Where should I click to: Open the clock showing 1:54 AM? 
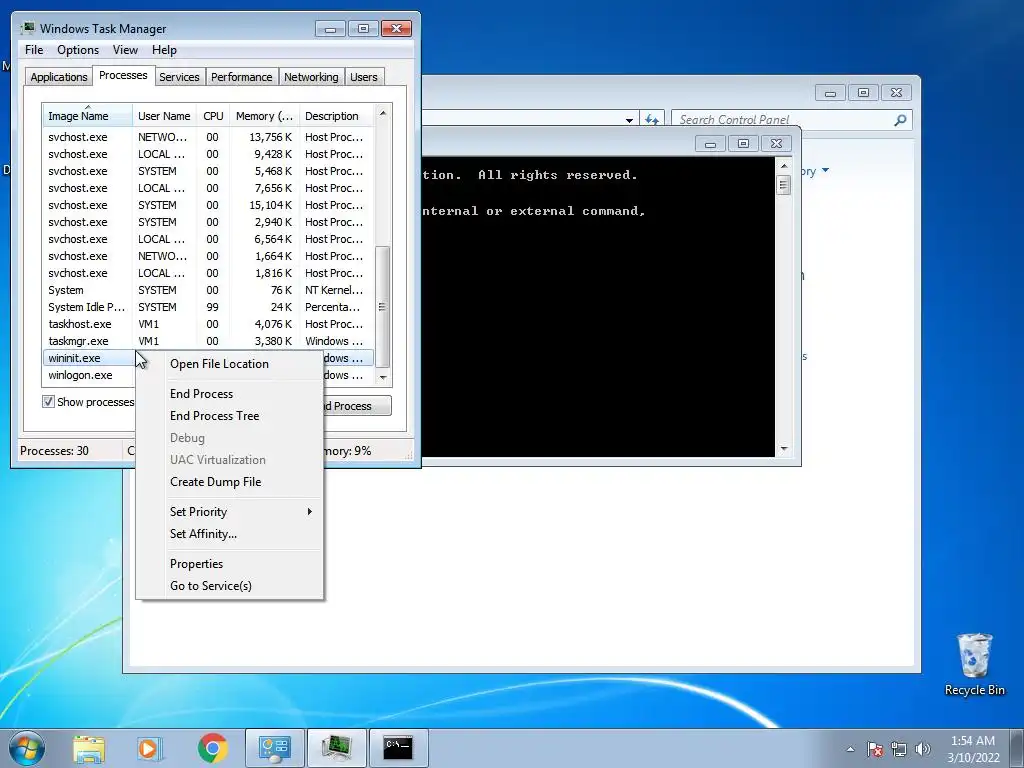point(973,748)
